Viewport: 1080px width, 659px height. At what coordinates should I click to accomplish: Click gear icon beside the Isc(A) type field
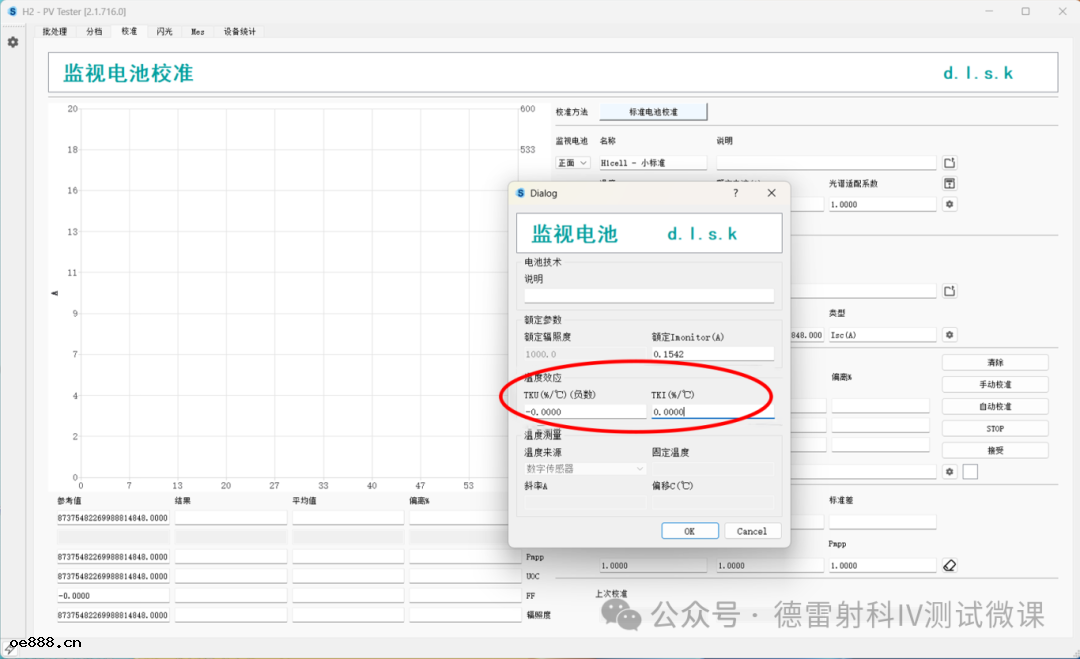coord(950,335)
